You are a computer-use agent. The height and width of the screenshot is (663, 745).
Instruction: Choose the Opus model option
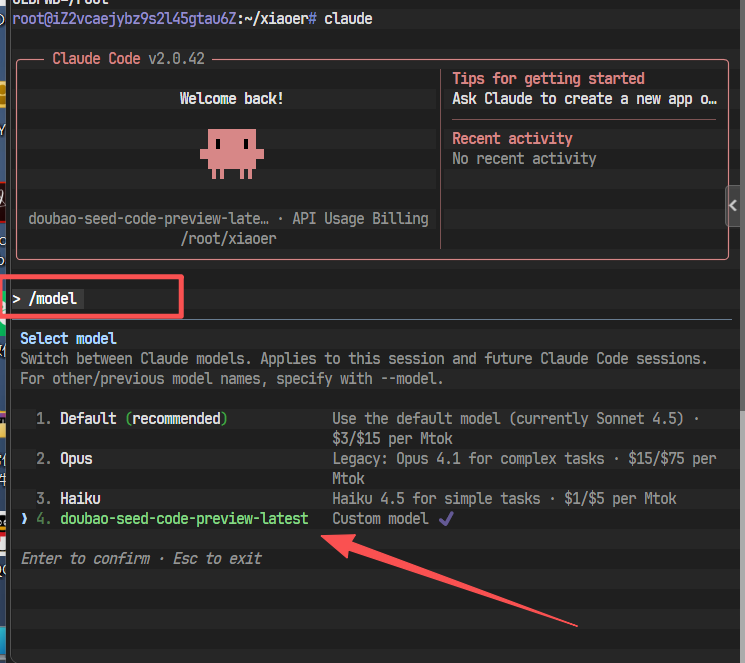[x=76, y=458]
